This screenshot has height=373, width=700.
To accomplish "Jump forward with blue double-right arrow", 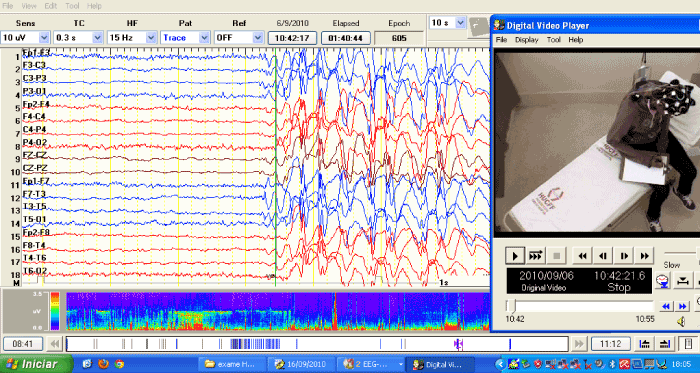I will 682,306.
